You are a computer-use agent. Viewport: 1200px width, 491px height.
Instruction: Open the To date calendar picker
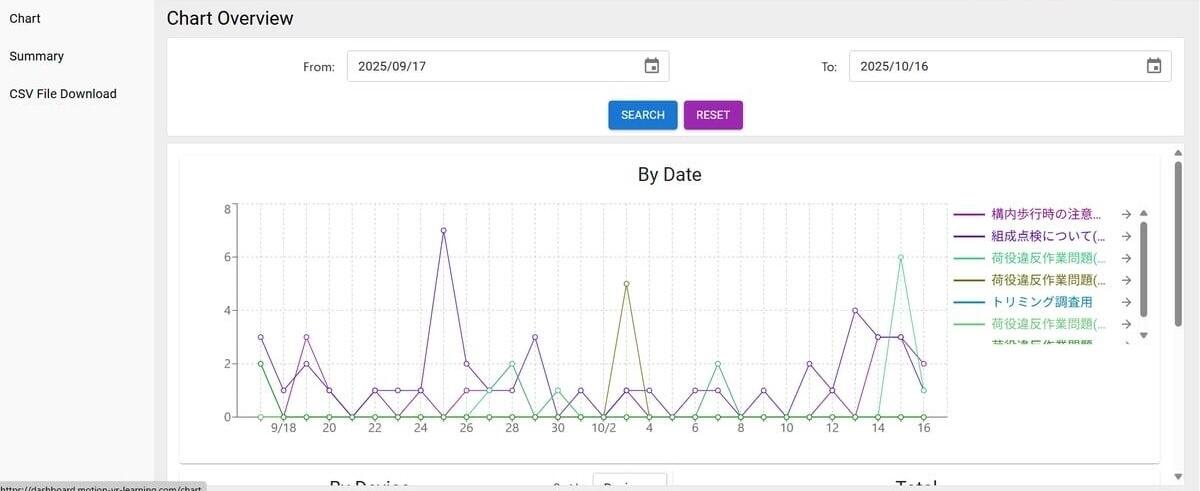tap(1153, 66)
